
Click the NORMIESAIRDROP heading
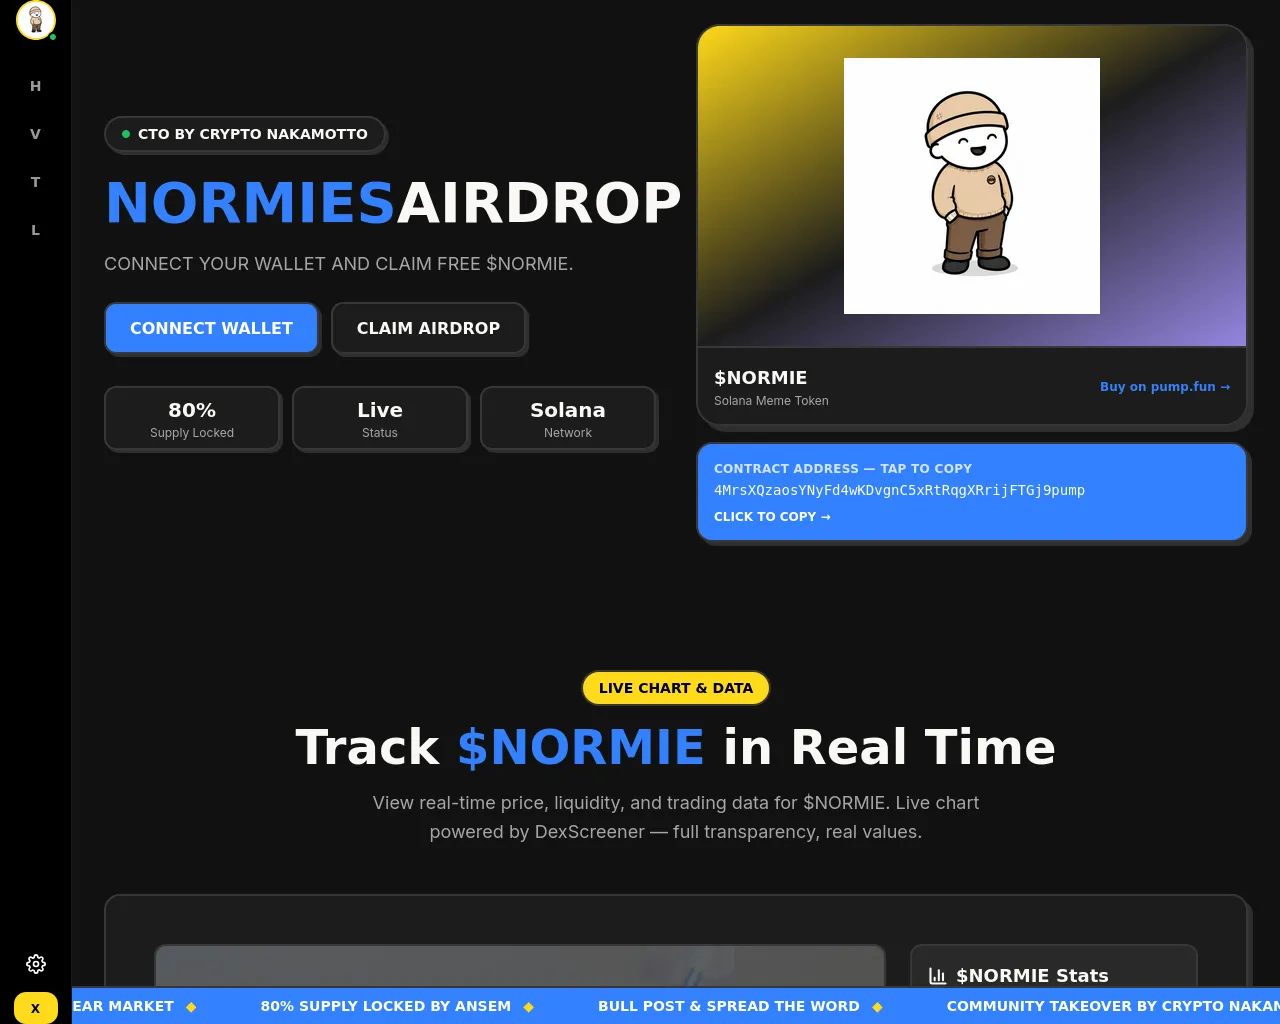[393, 203]
